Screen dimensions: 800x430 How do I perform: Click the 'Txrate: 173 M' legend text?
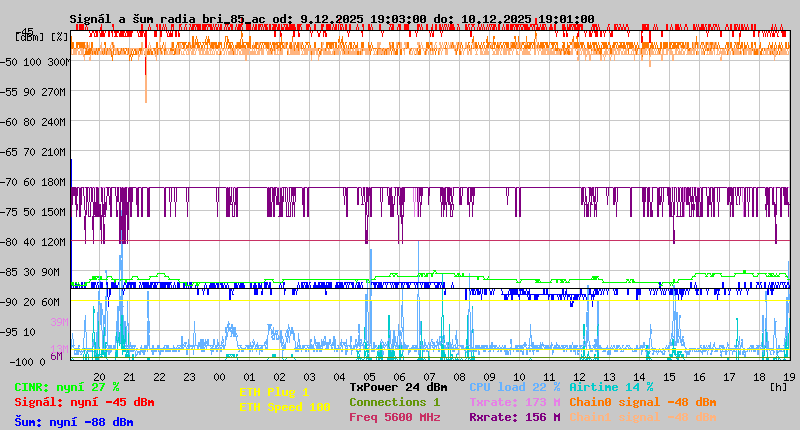514,402
